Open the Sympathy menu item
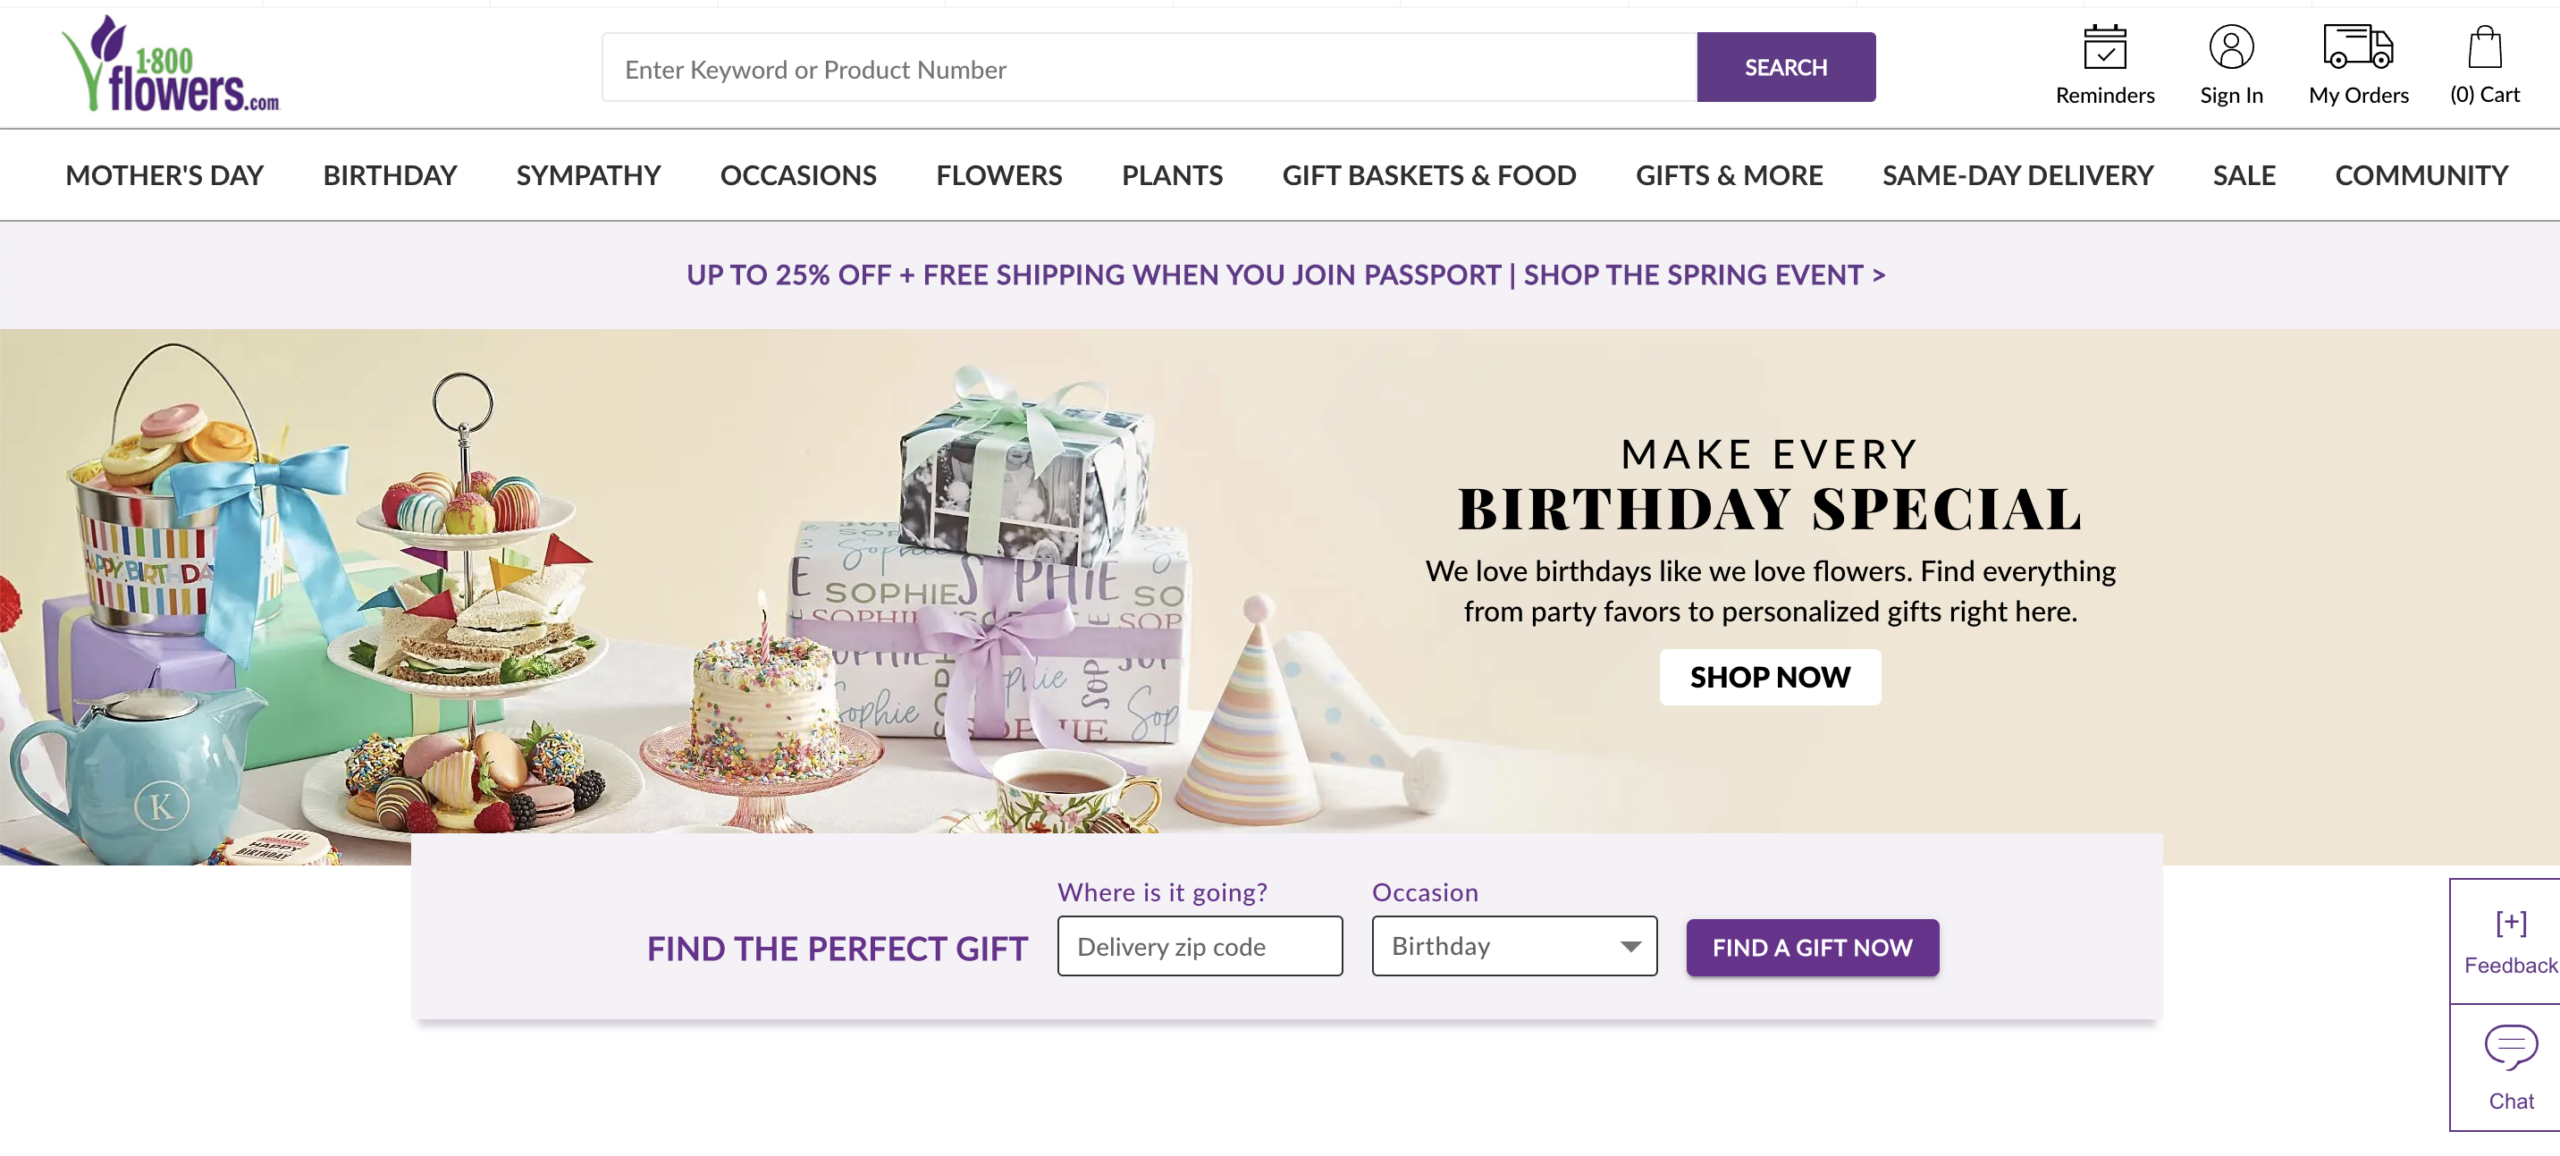2560x1156 pixels. point(588,176)
